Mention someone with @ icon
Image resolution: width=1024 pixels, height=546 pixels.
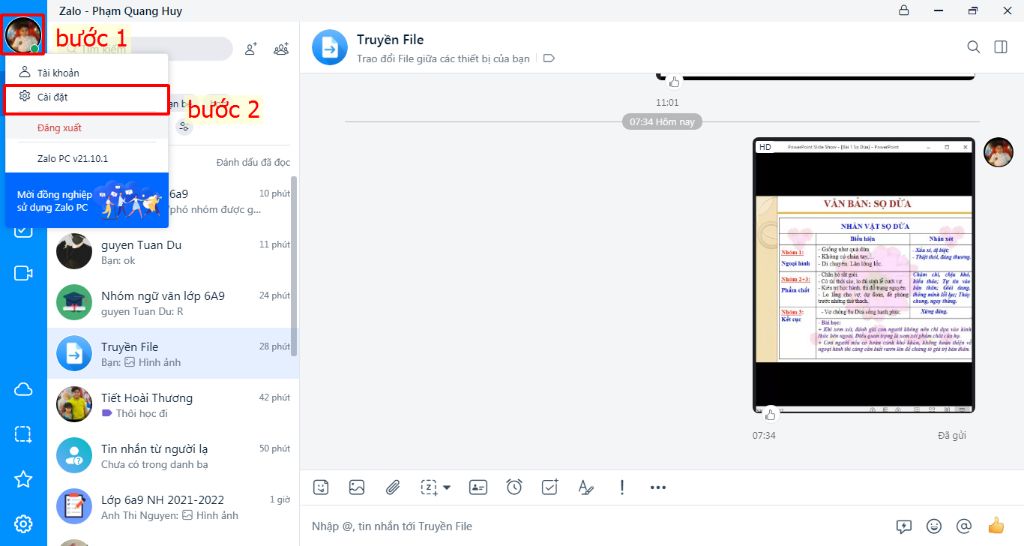(964, 526)
